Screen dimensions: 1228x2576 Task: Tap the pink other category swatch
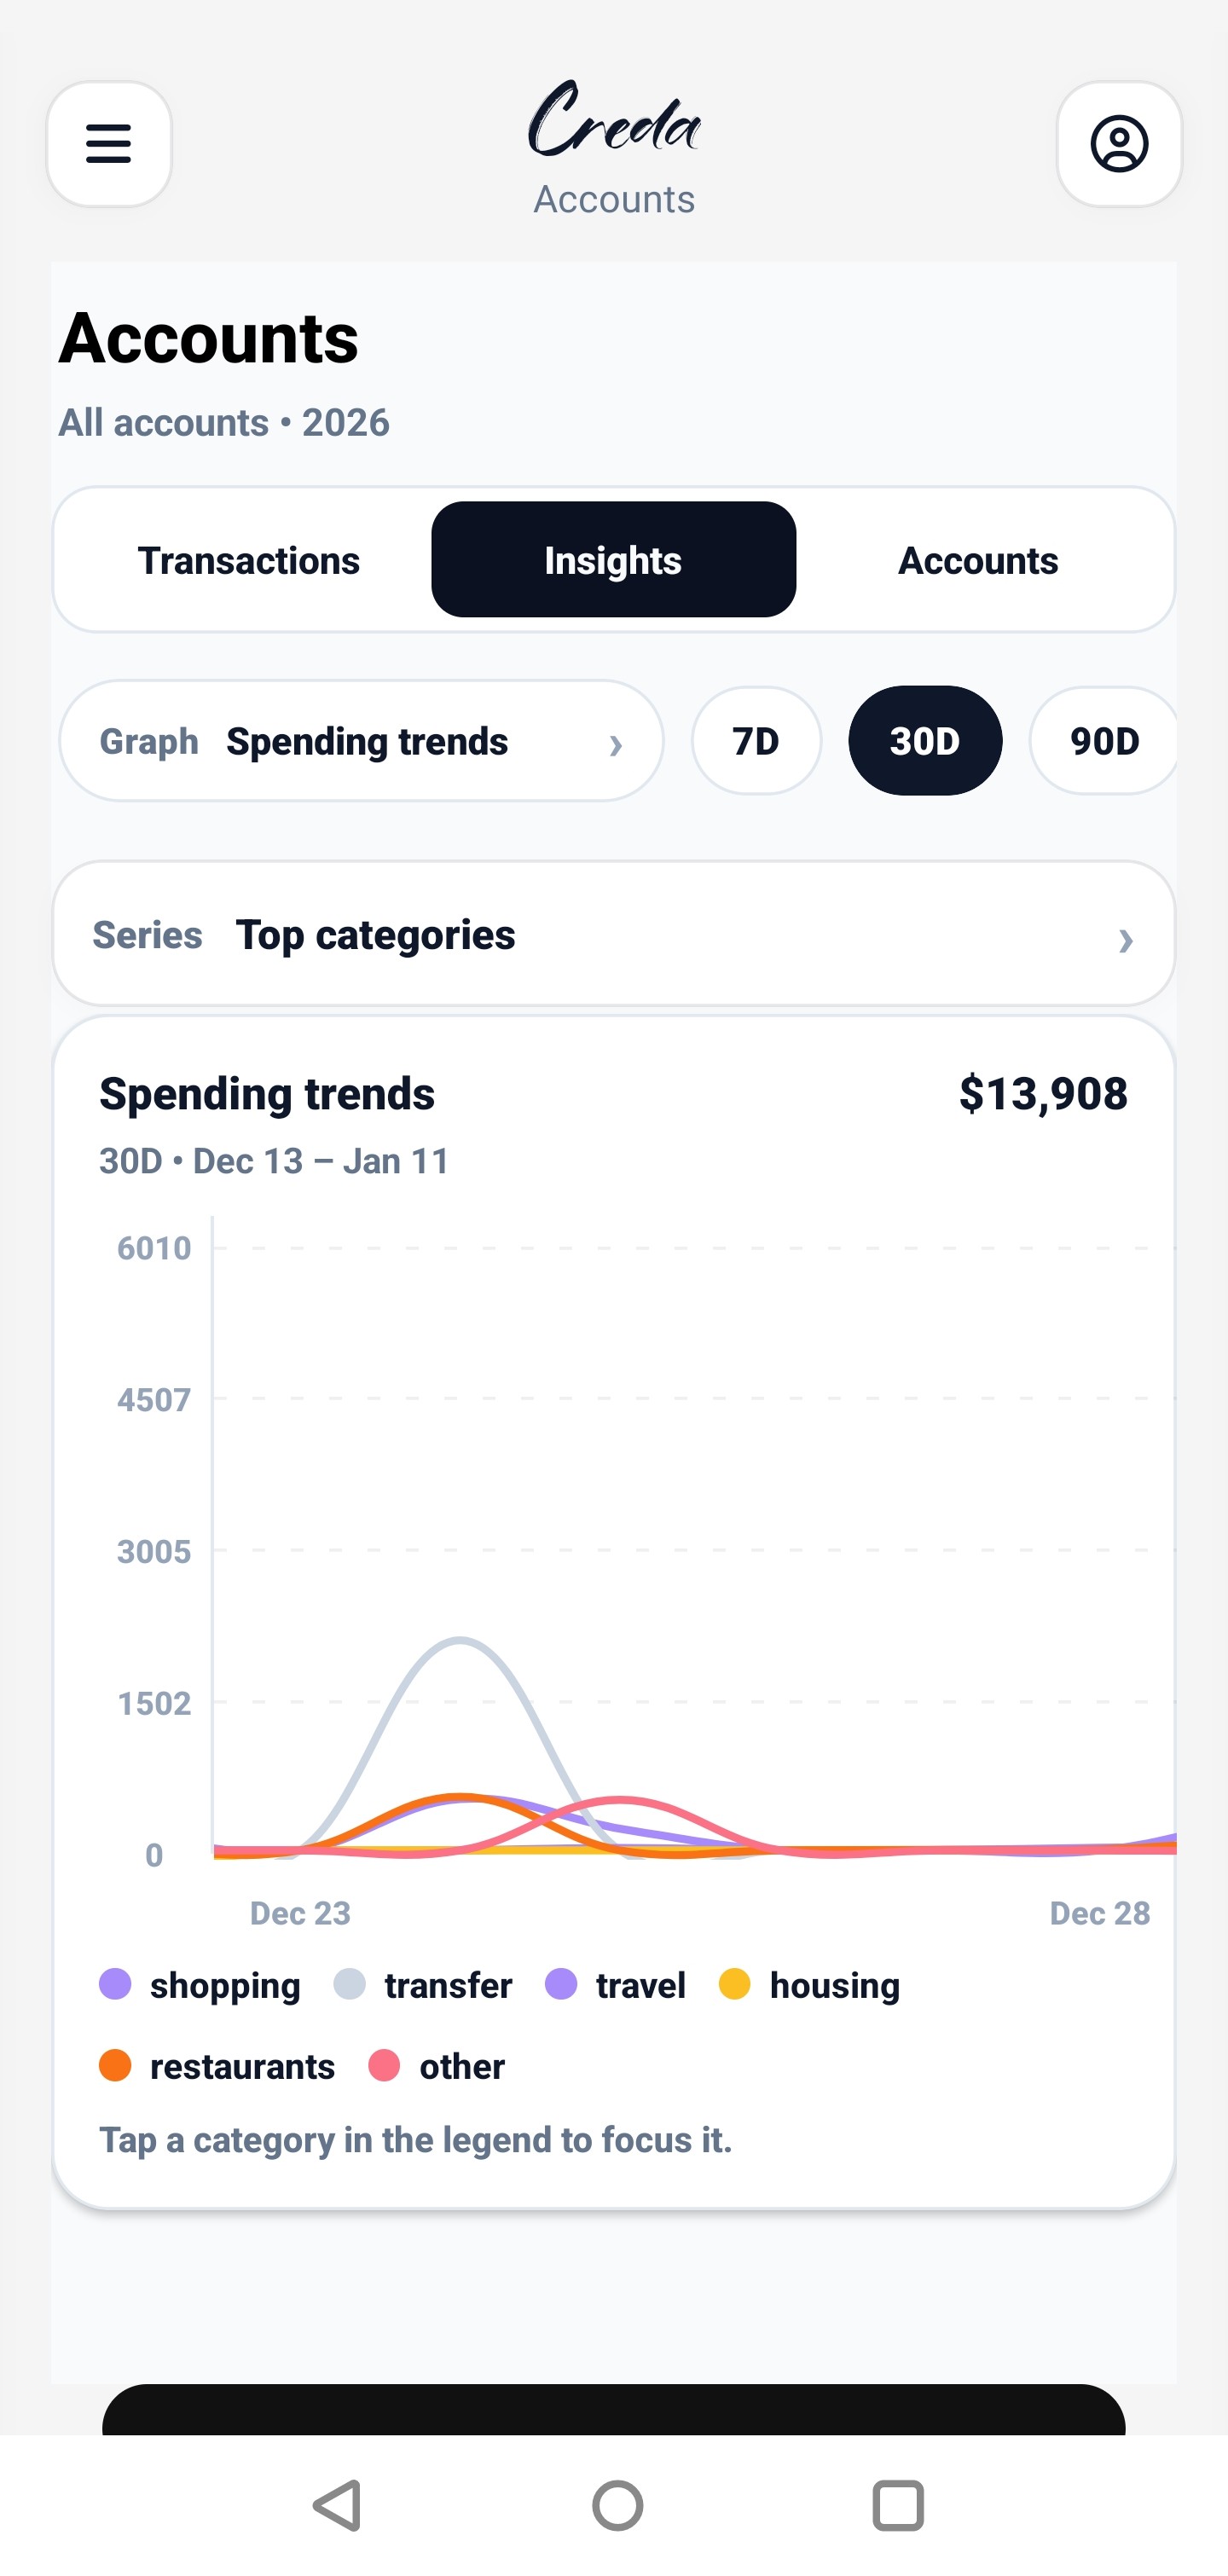click(x=384, y=2066)
